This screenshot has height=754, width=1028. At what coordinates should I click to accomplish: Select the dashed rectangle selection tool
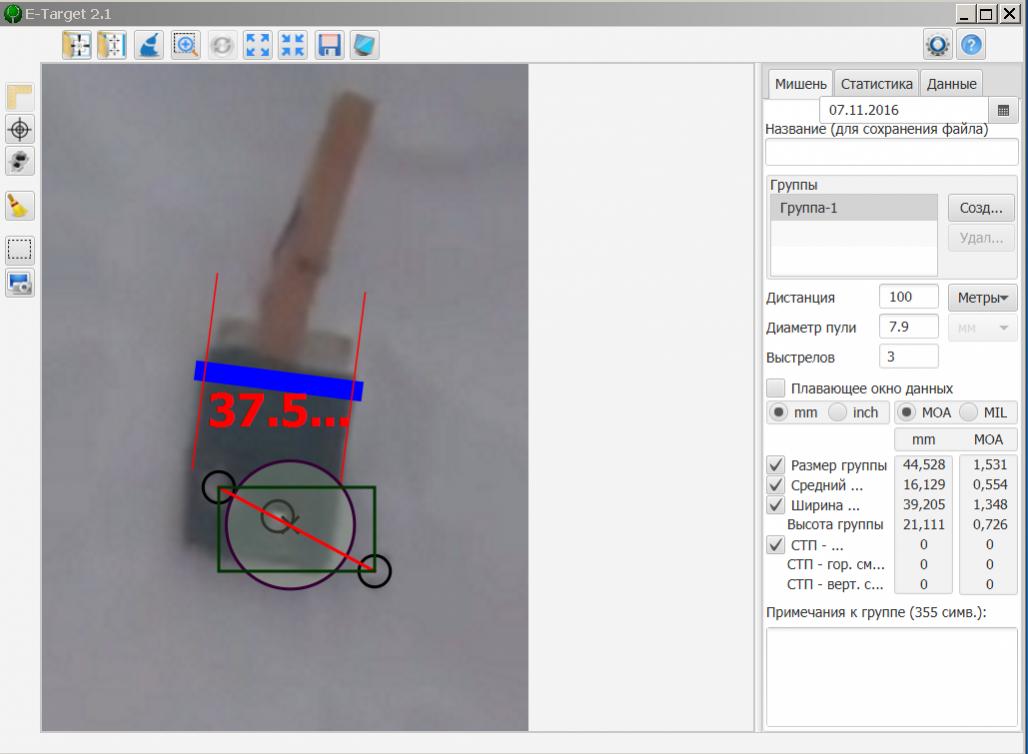(x=20, y=250)
